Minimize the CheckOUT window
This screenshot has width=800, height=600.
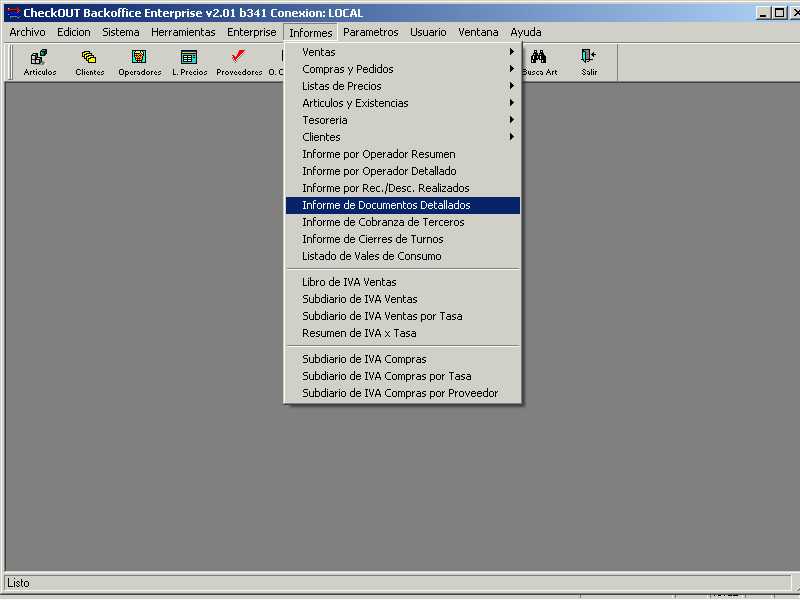click(x=763, y=13)
